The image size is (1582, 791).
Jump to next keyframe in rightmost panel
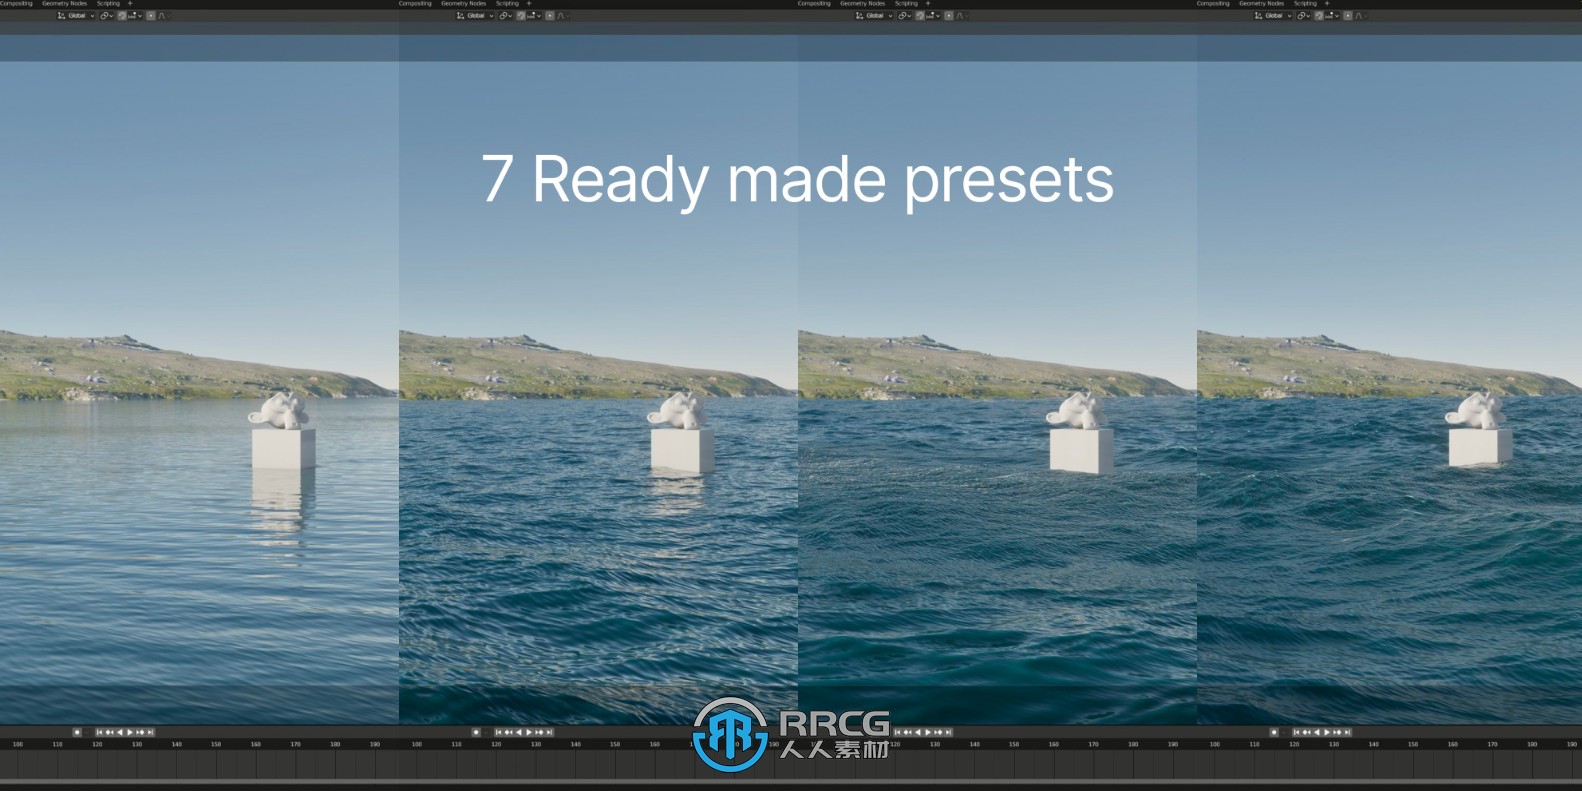point(1337,732)
